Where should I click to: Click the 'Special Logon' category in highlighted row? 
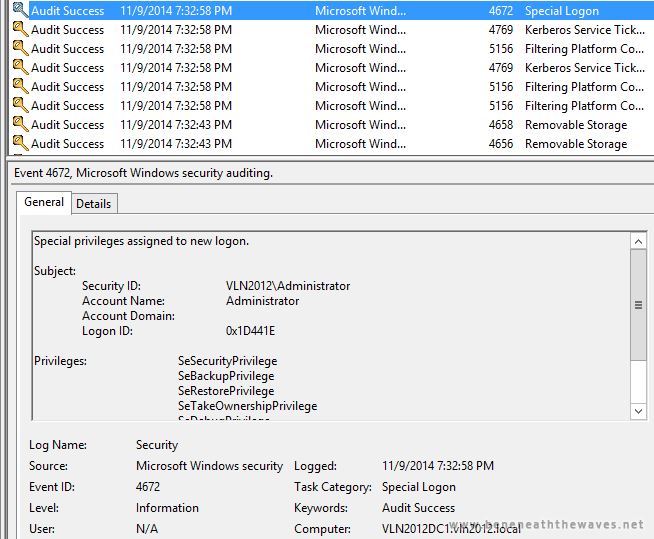pyautogui.click(x=562, y=11)
